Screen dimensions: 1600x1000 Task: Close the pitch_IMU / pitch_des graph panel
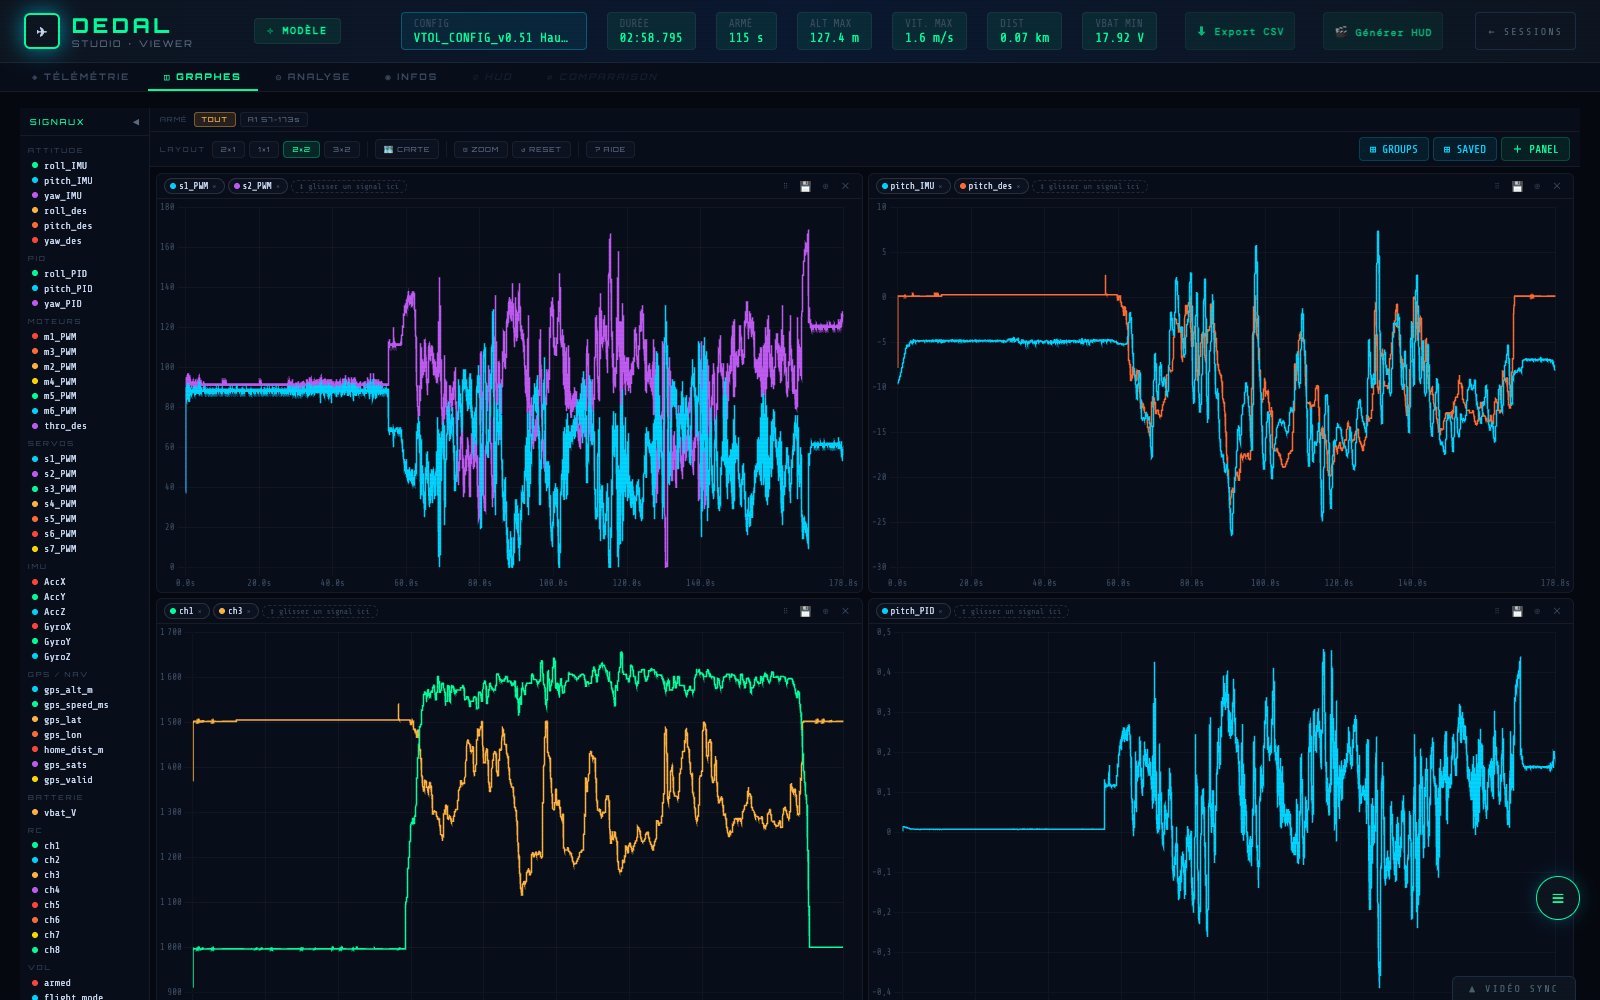click(1557, 186)
